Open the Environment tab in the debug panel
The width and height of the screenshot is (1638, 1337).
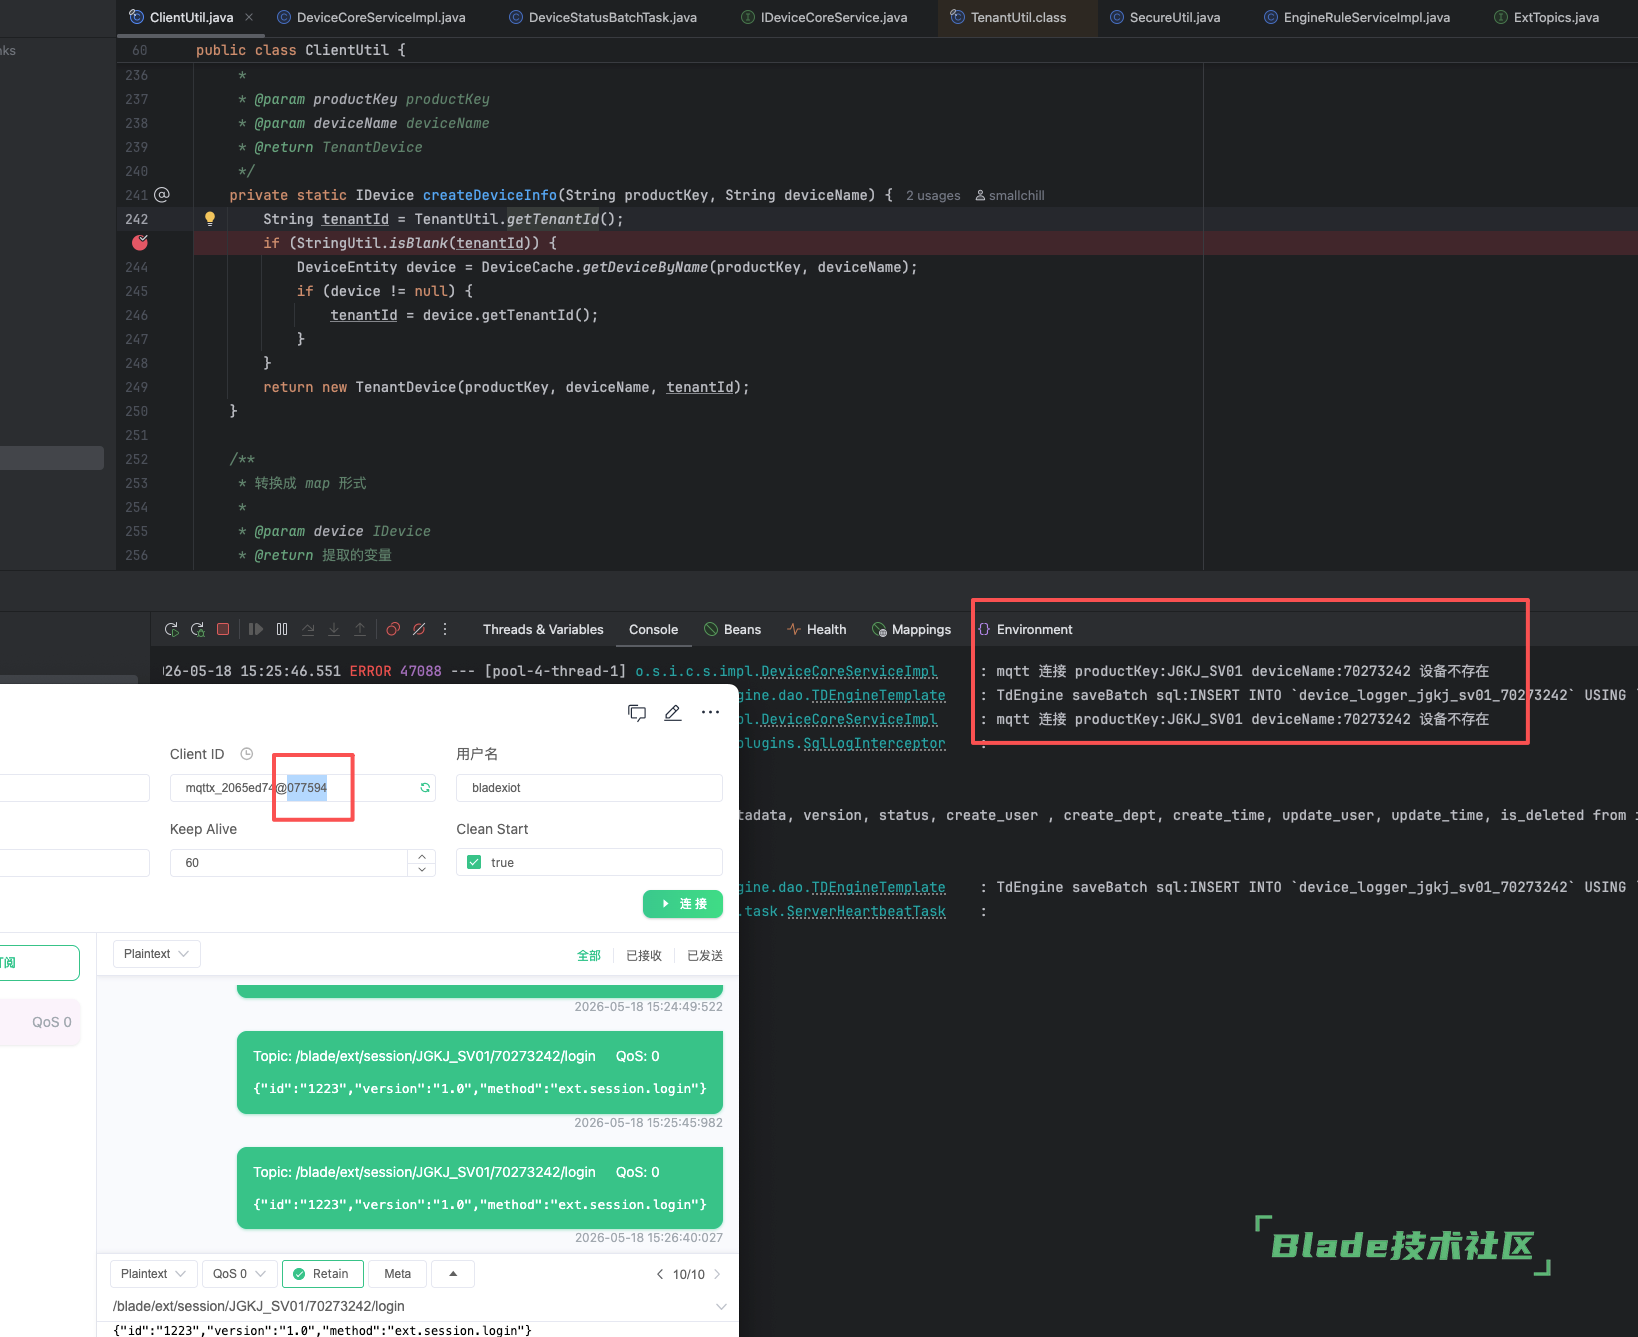(x=1025, y=629)
